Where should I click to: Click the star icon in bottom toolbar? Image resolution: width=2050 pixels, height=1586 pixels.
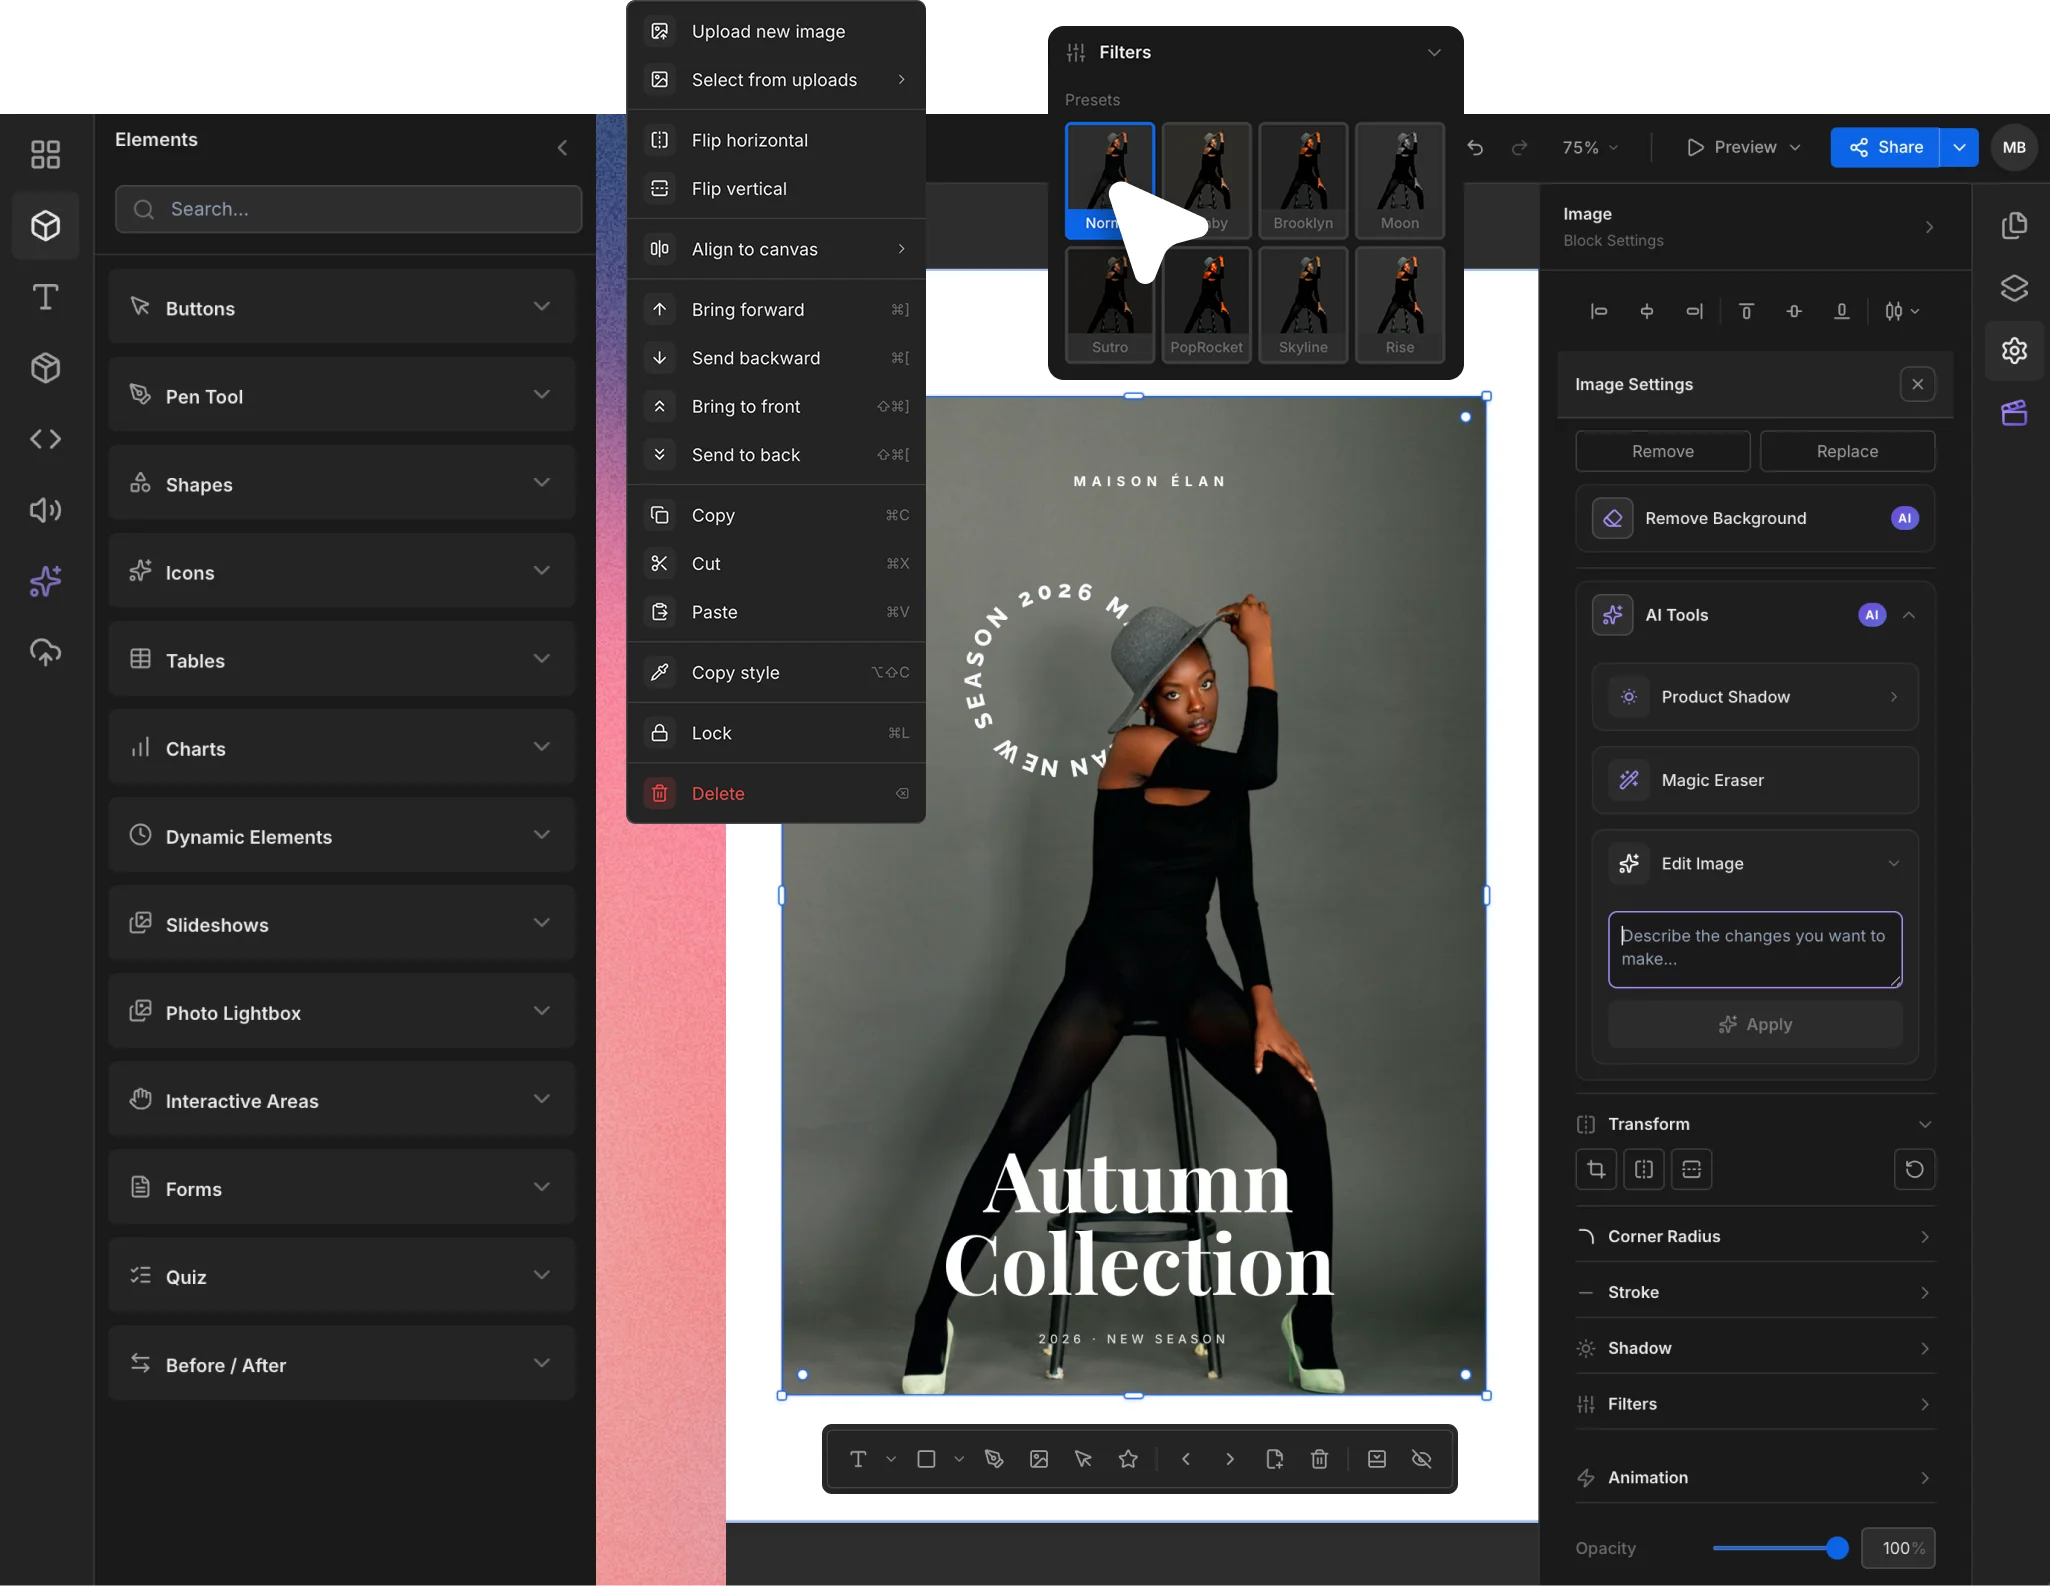[x=1128, y=1459]
